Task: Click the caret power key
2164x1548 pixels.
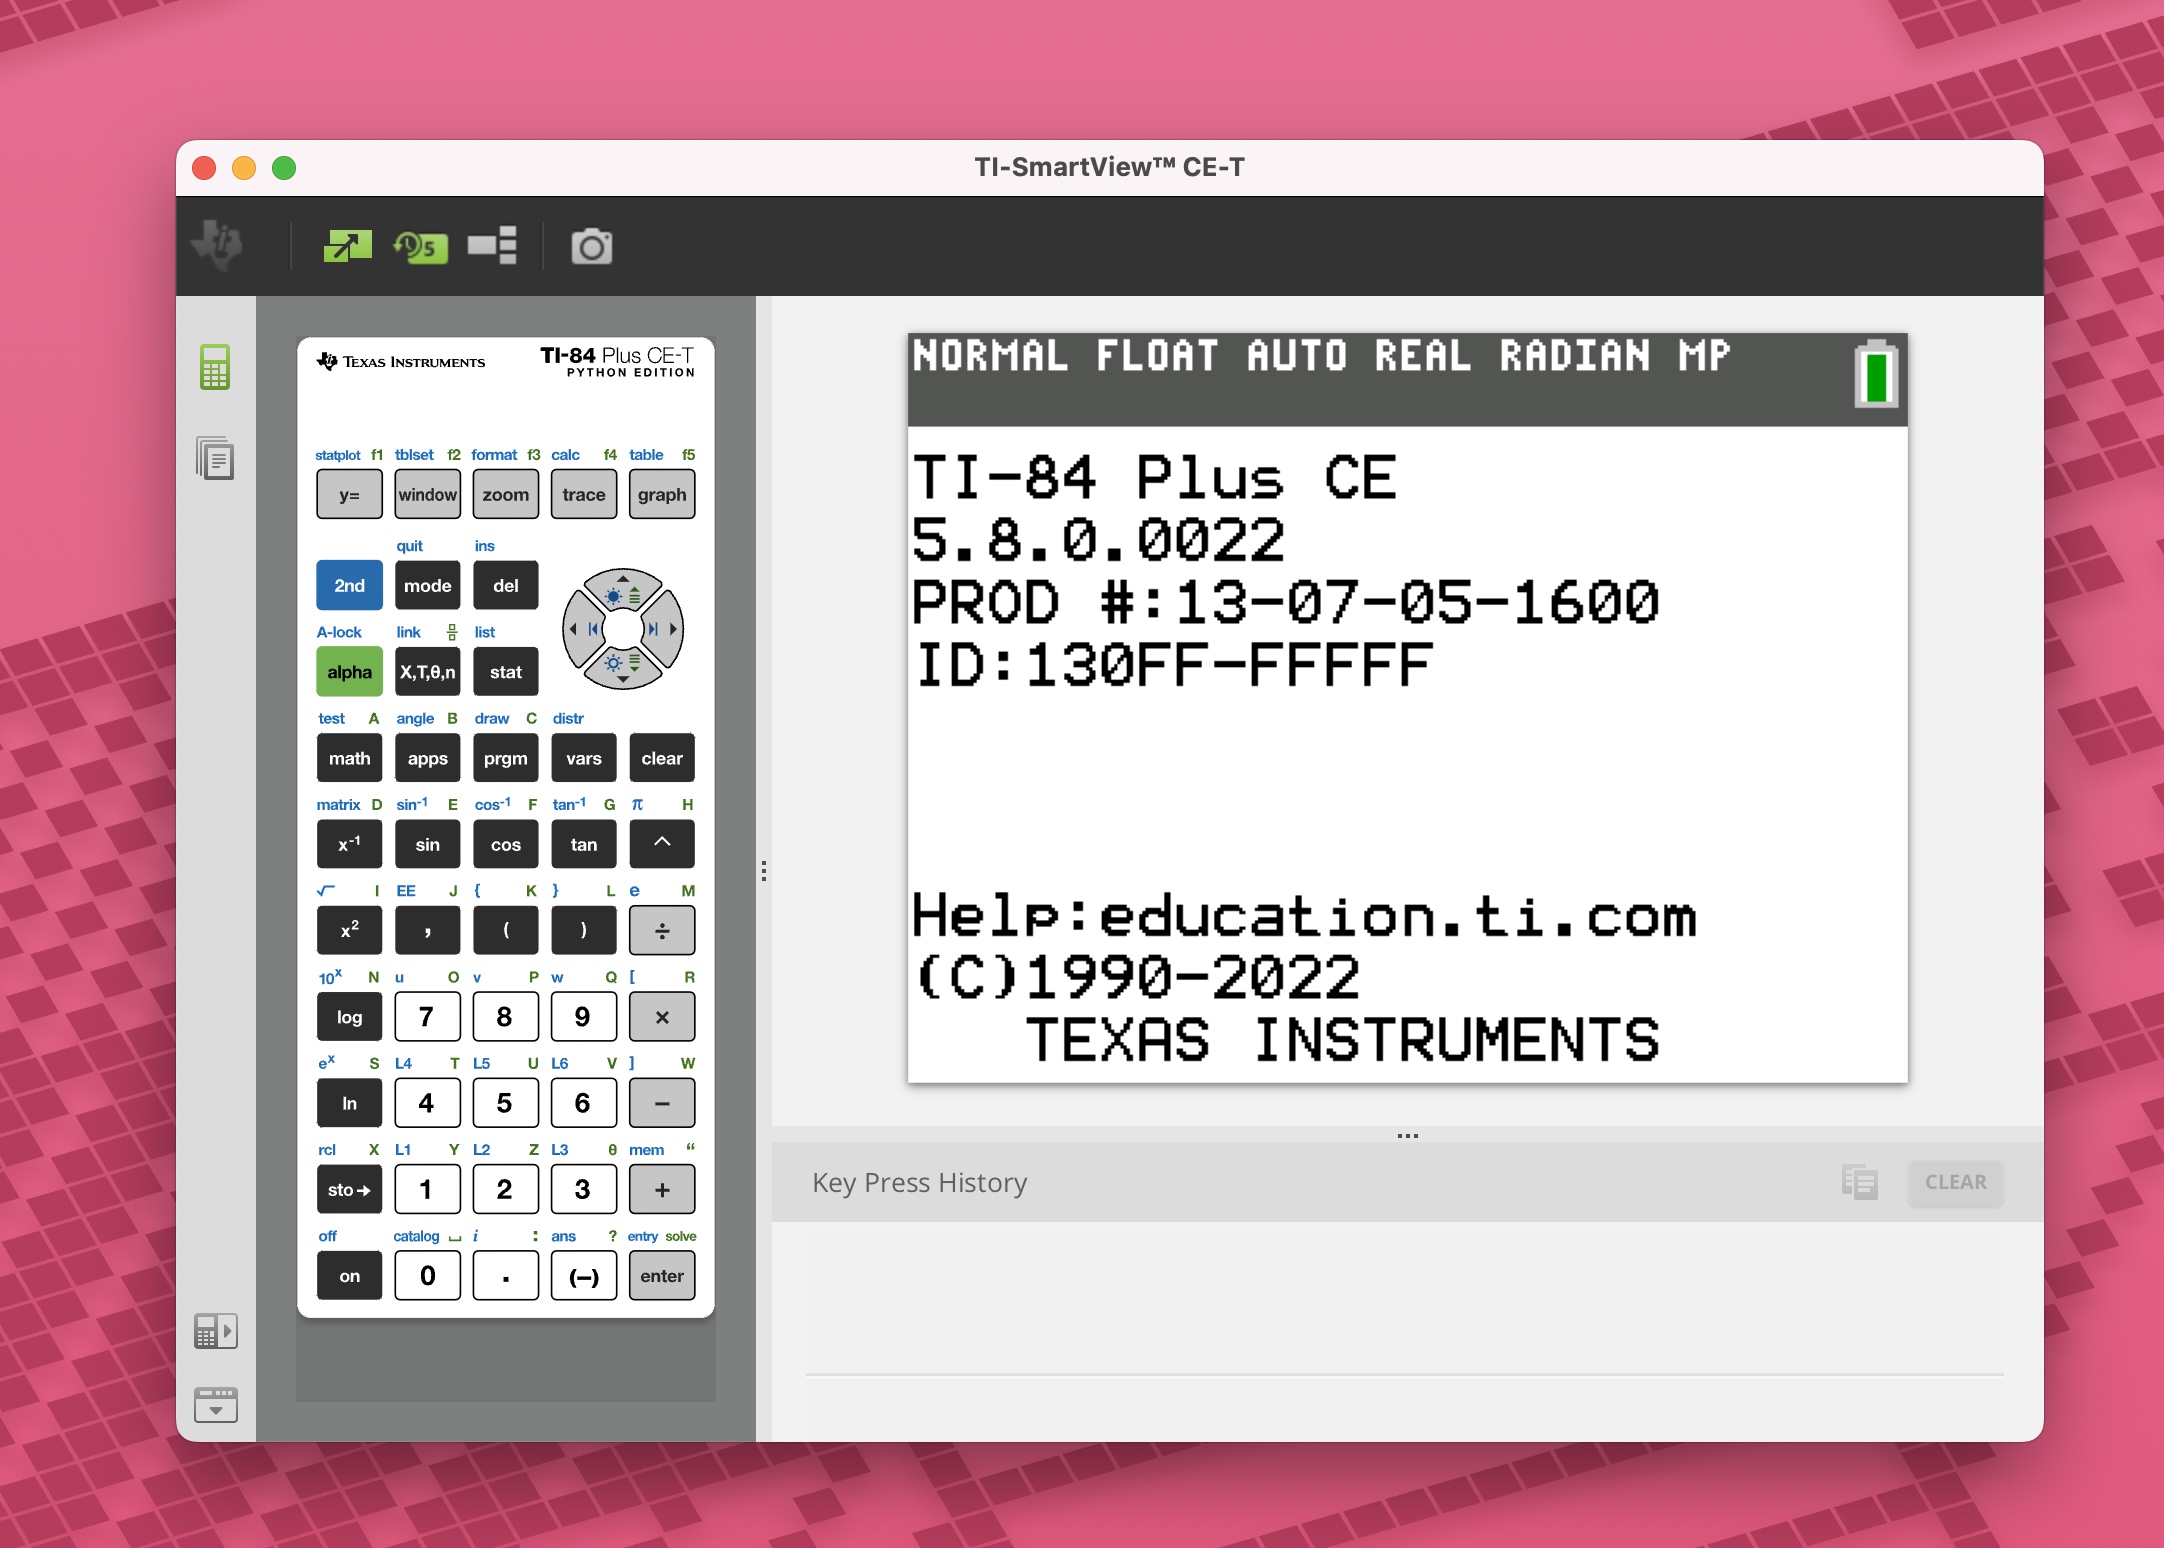Action: point(662,844)
